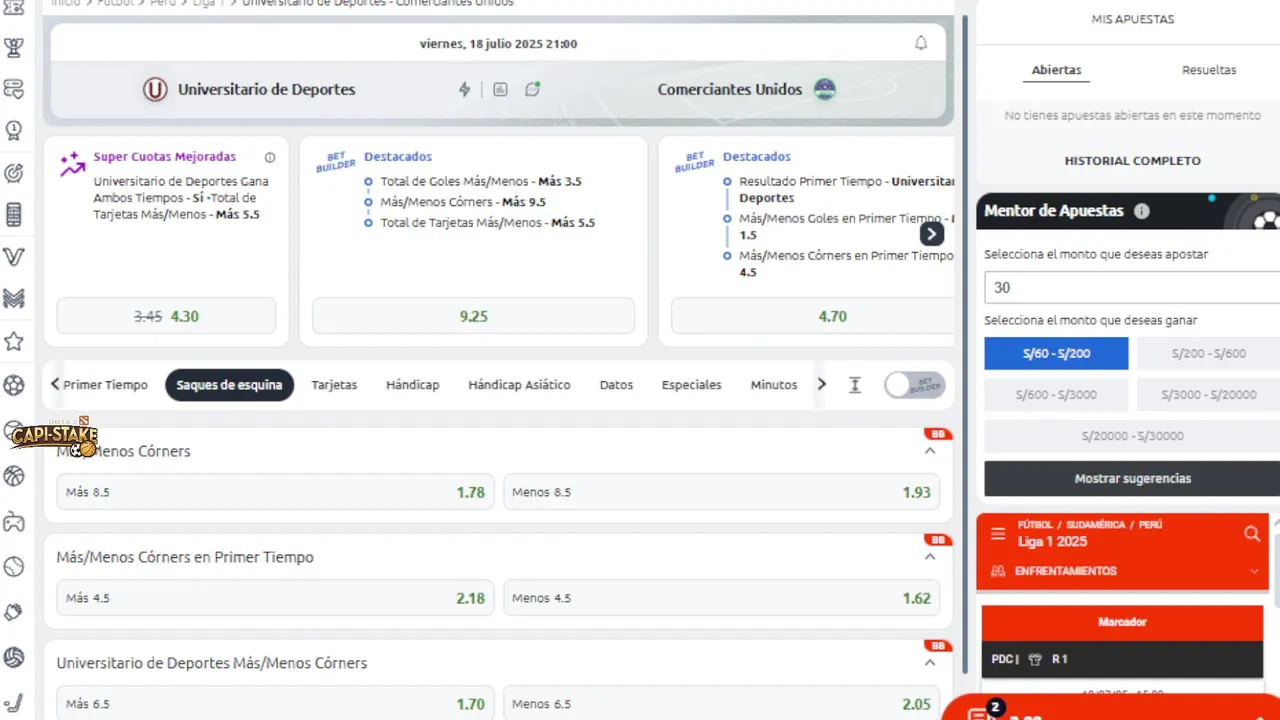Image resolution: width=1280 pixels, height=720 pixels.
Task: Click the info icon next to Super Cuotas Mejoradas
Action: click(270, 157)
